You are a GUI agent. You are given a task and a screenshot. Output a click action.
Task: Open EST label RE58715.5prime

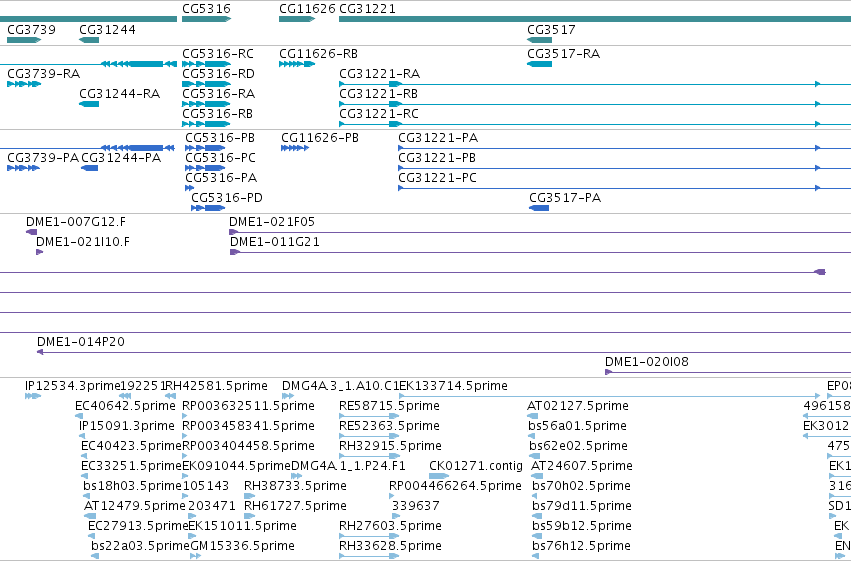pos(389,406)
